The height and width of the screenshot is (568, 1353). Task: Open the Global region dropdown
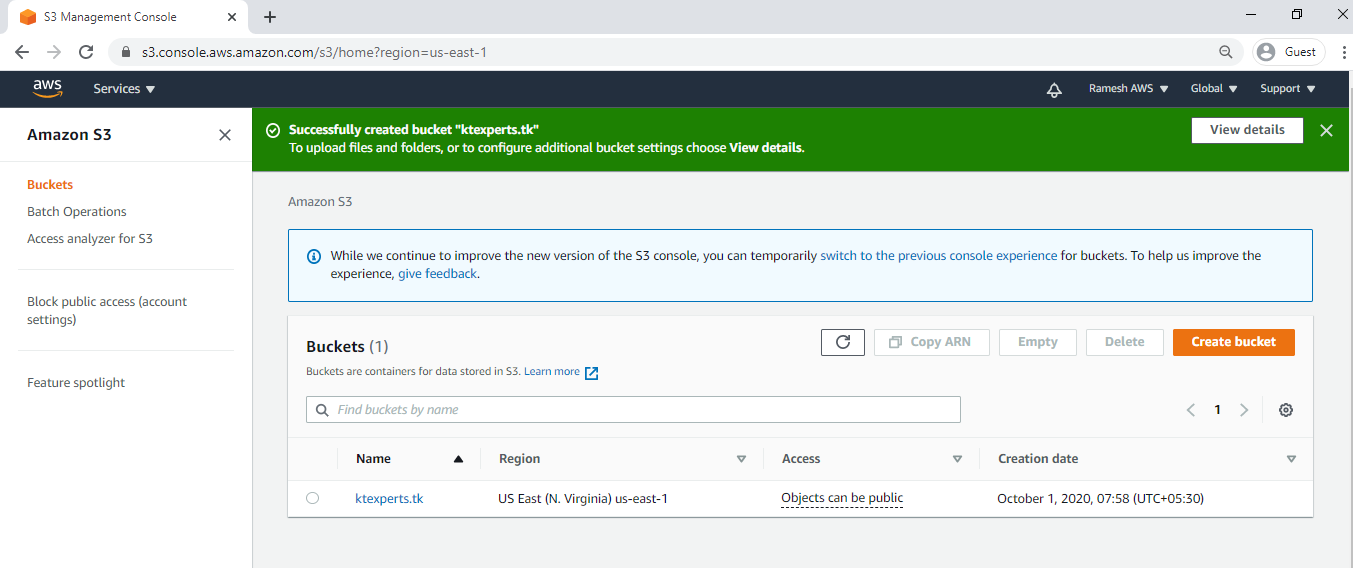(1214, 89)
